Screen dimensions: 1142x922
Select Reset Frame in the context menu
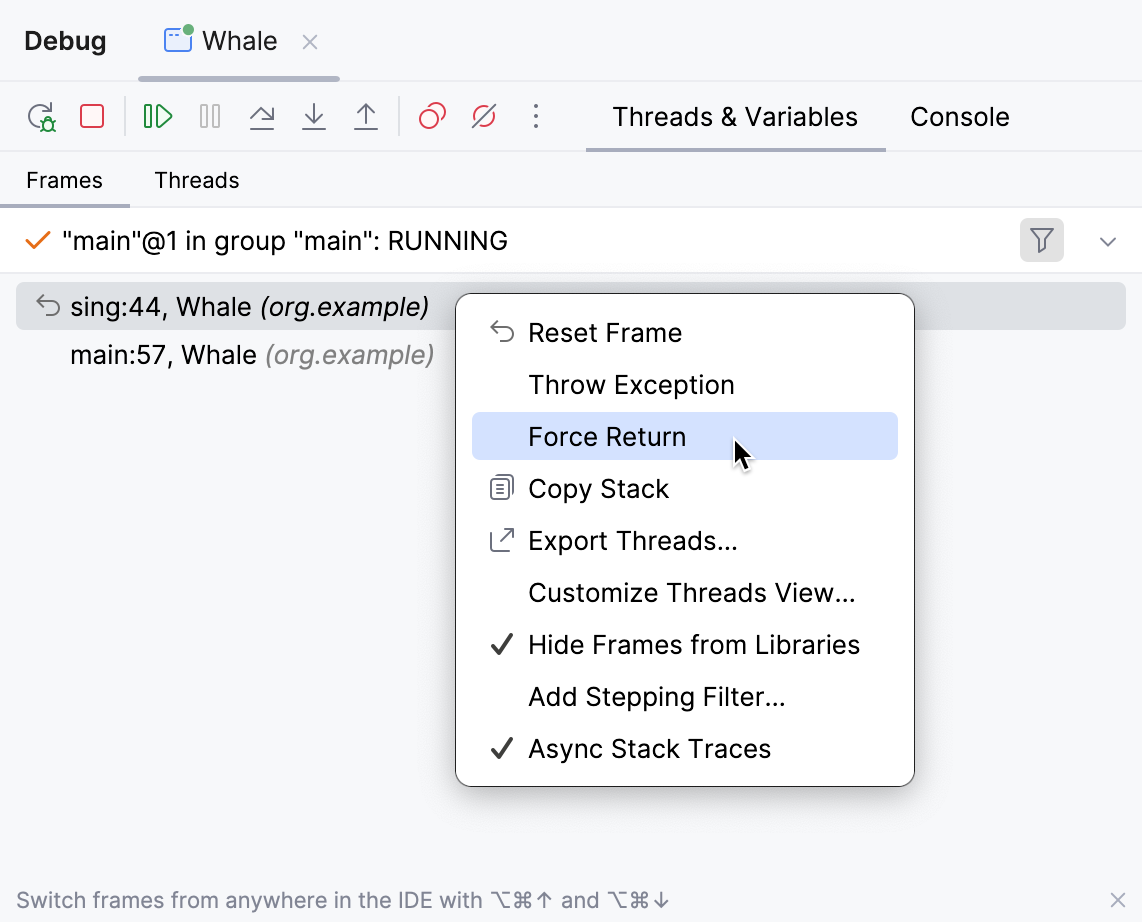click(604, 332)
